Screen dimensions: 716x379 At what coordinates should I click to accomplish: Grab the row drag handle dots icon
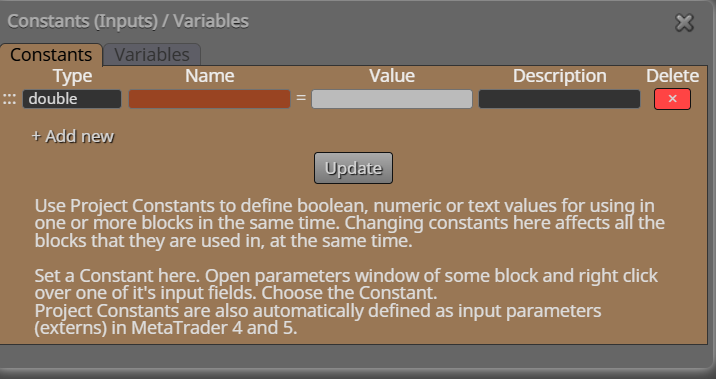[10, 99]
